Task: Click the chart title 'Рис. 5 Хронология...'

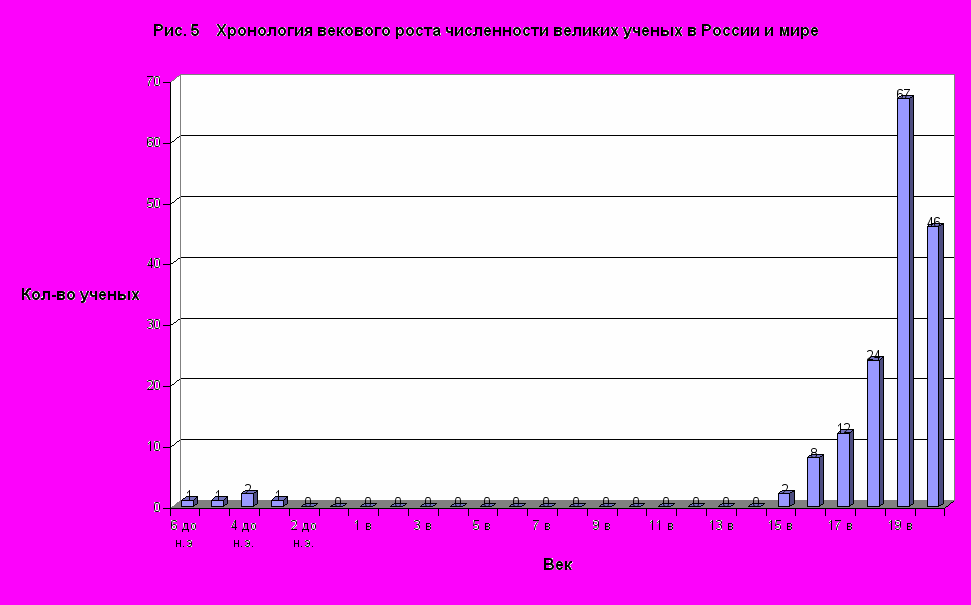Action: click(485, 31)
